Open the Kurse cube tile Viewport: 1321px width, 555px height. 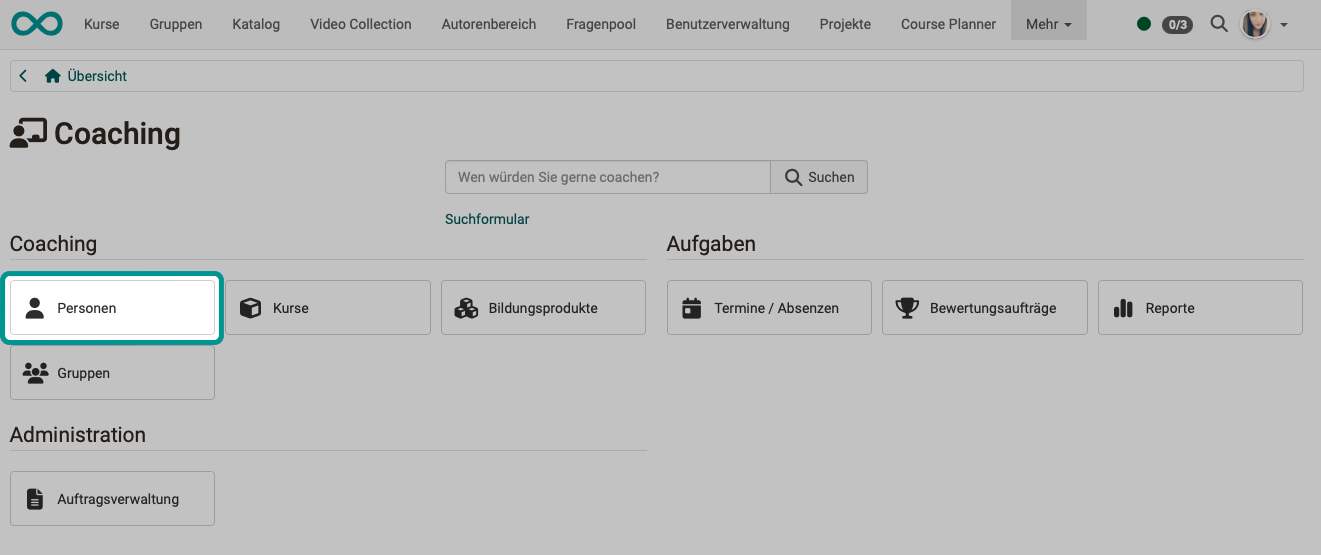click(327, 308)
